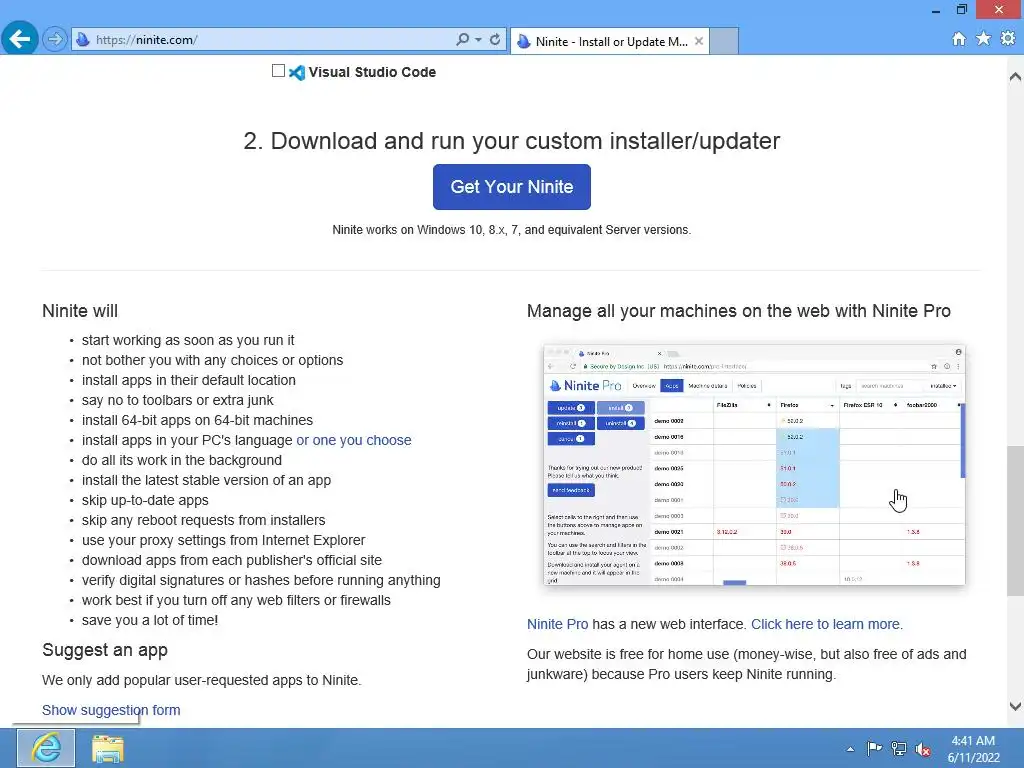Click 'Download and run your custom installer/updater' heading
This screenshot has height=768, width=1024.
(x=512, y=141)
